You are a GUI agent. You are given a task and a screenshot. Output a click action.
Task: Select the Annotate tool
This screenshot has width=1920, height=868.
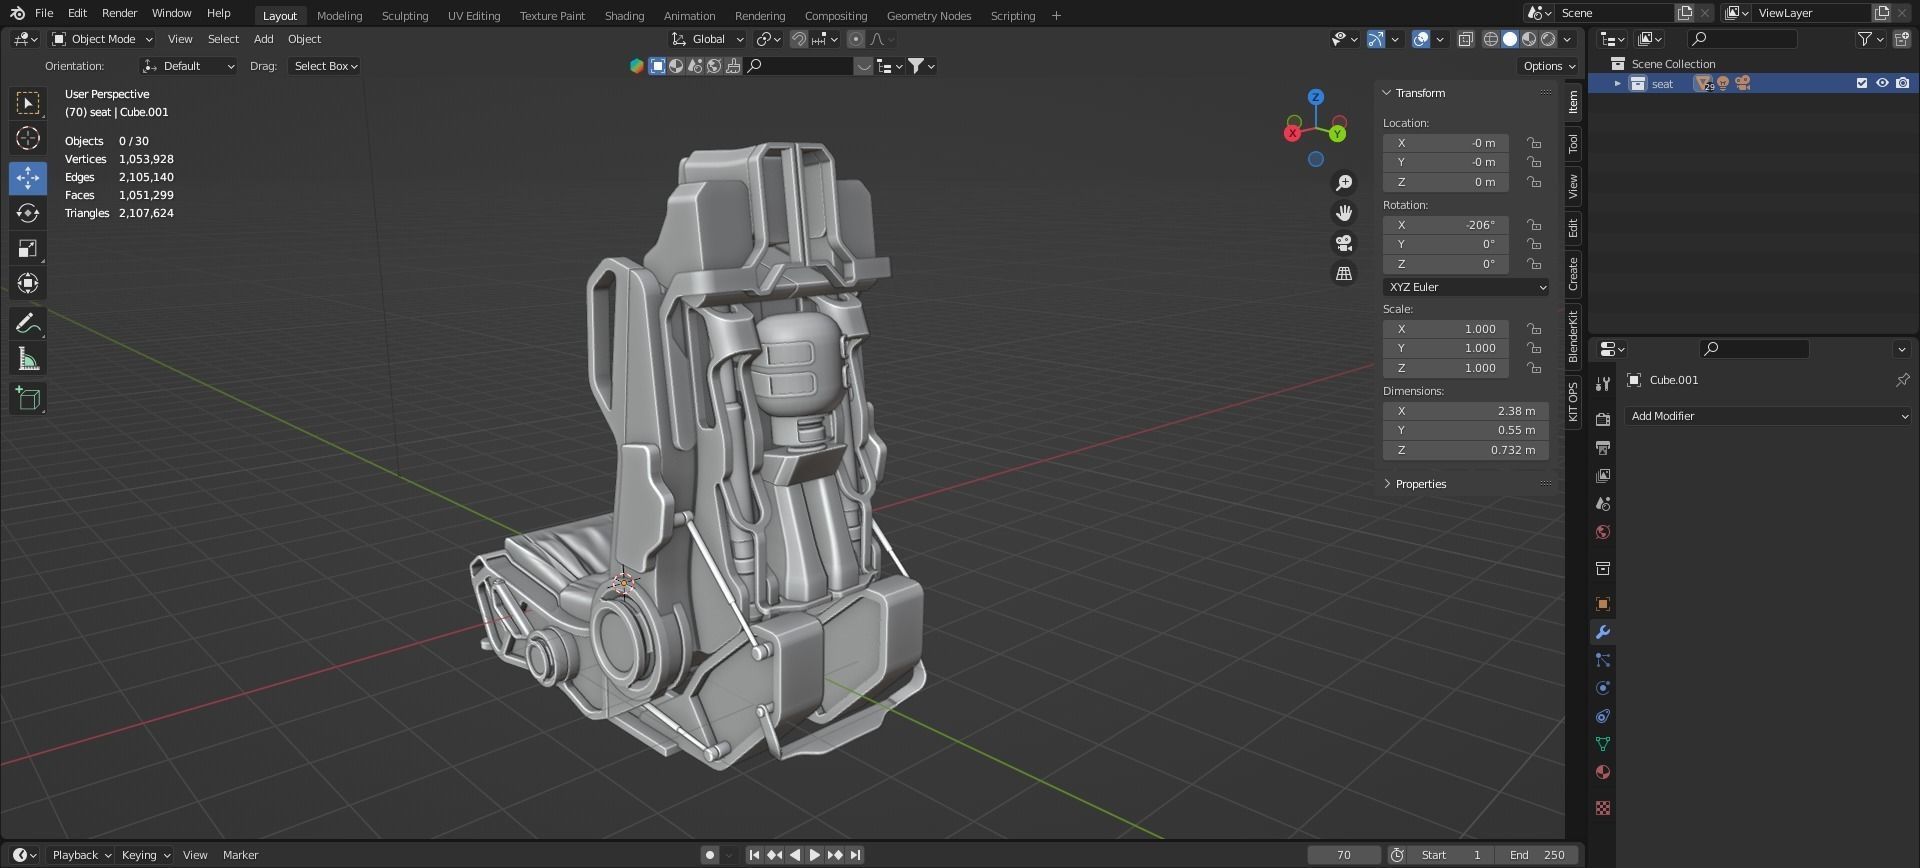[x=28, y=324]
